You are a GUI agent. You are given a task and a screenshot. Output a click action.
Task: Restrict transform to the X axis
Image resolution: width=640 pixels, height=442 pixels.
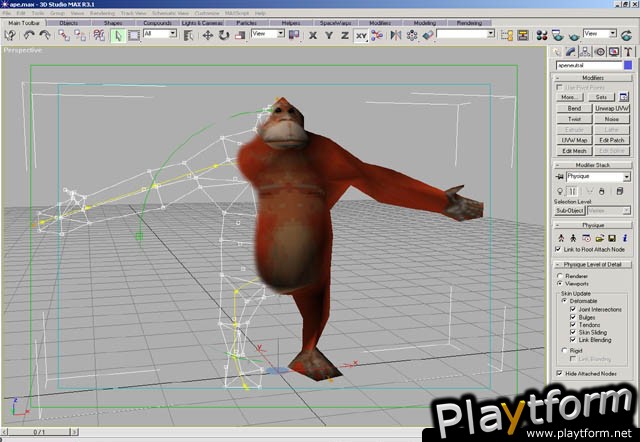[313, 36]
